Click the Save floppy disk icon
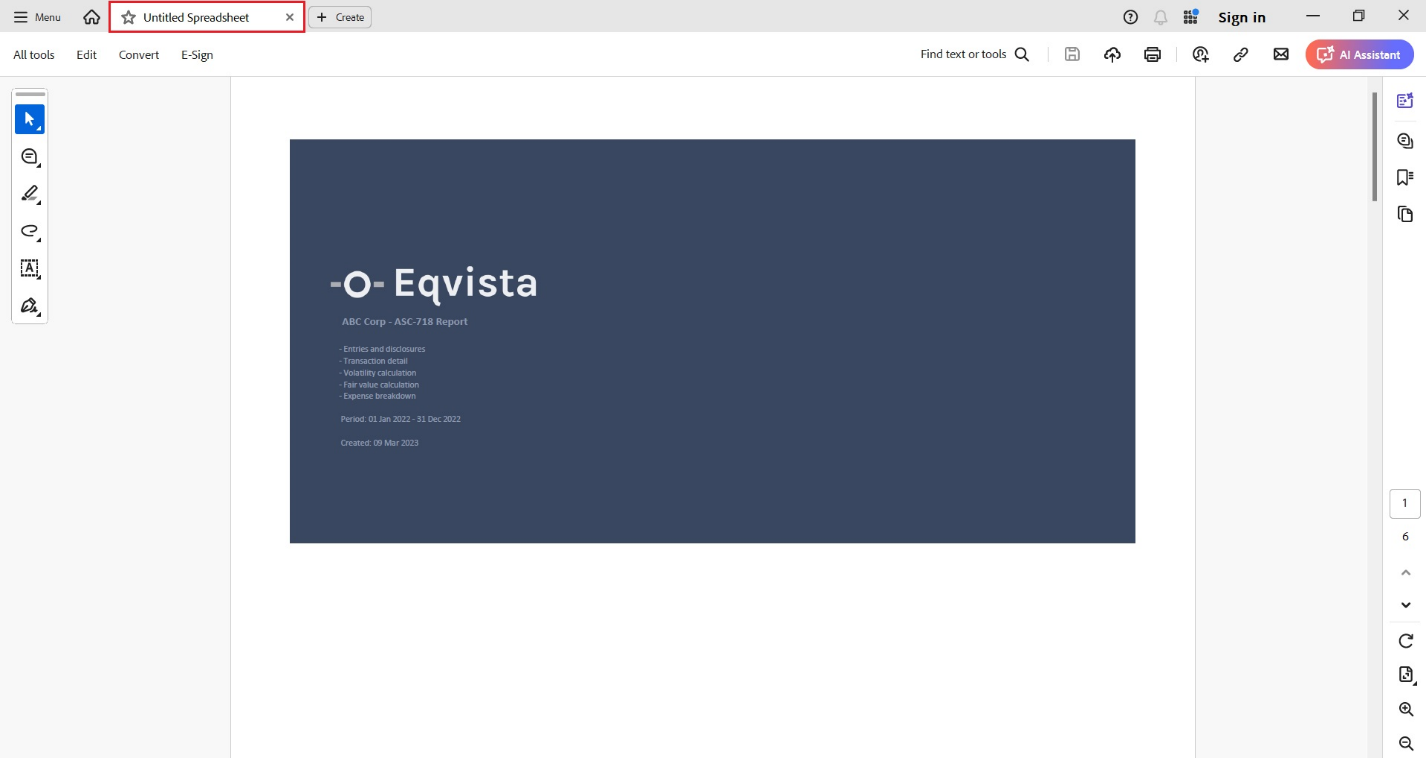 coord(1072,55)
